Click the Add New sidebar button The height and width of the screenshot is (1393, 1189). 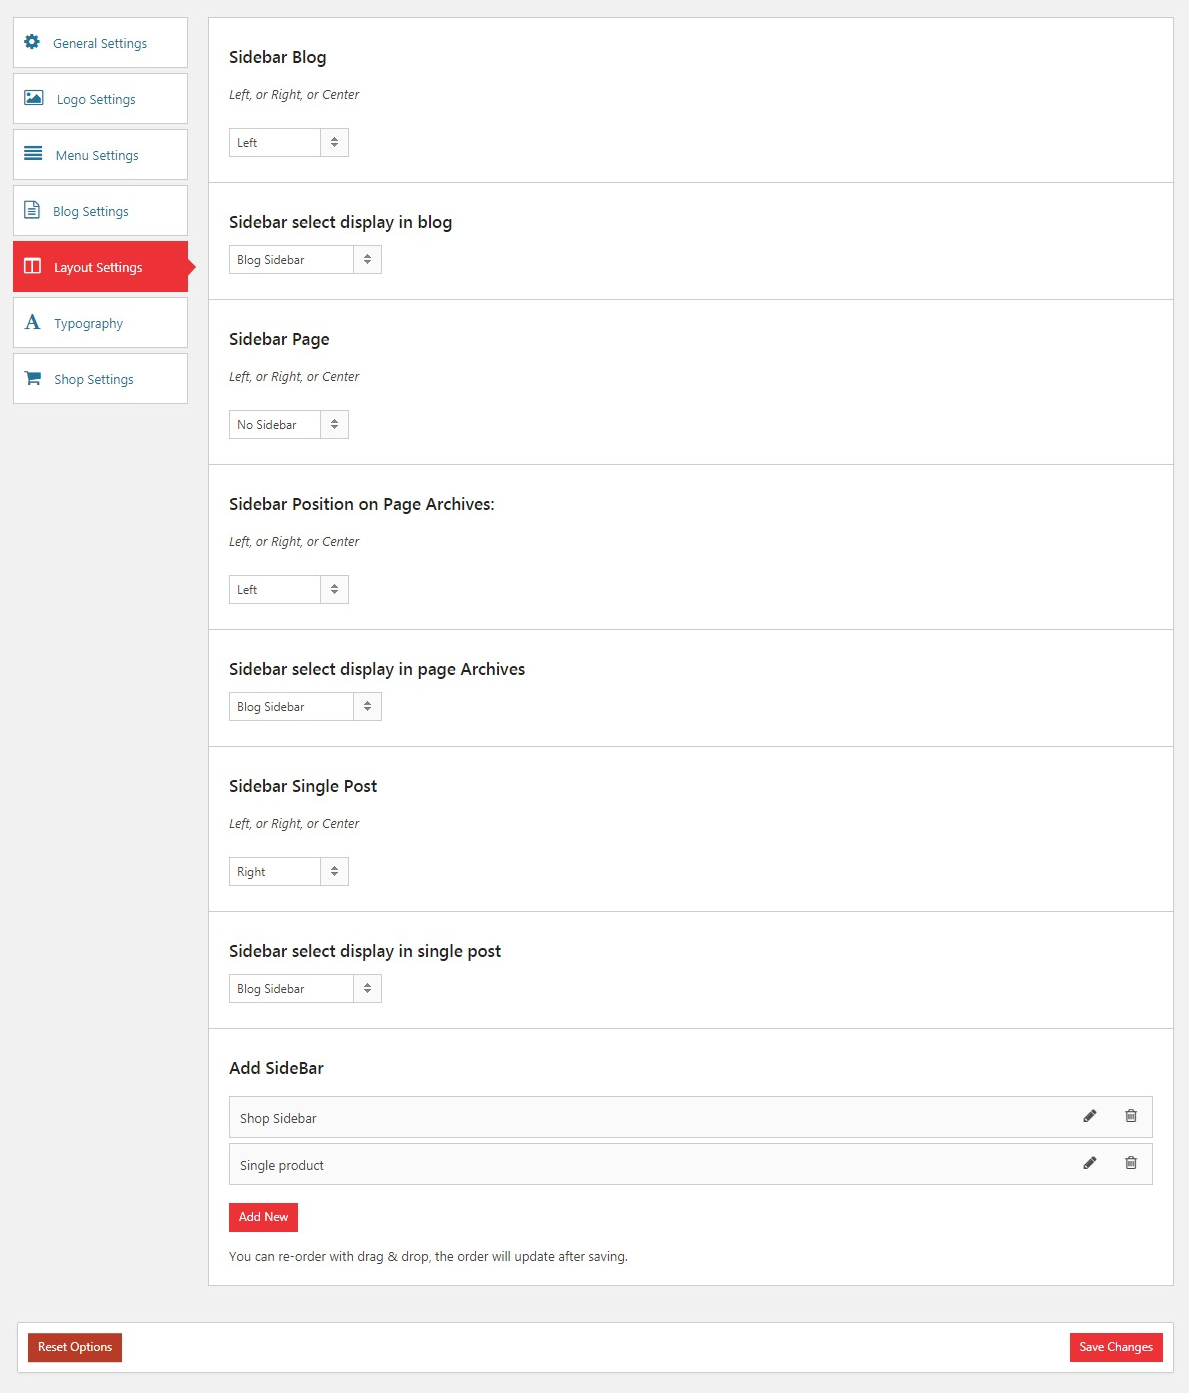[x=263, y=1217]
